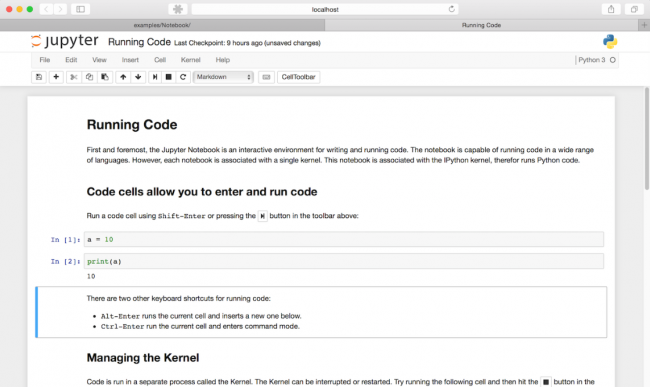
Task: Insert a cell below with plus icon
Action: point(56,77)
